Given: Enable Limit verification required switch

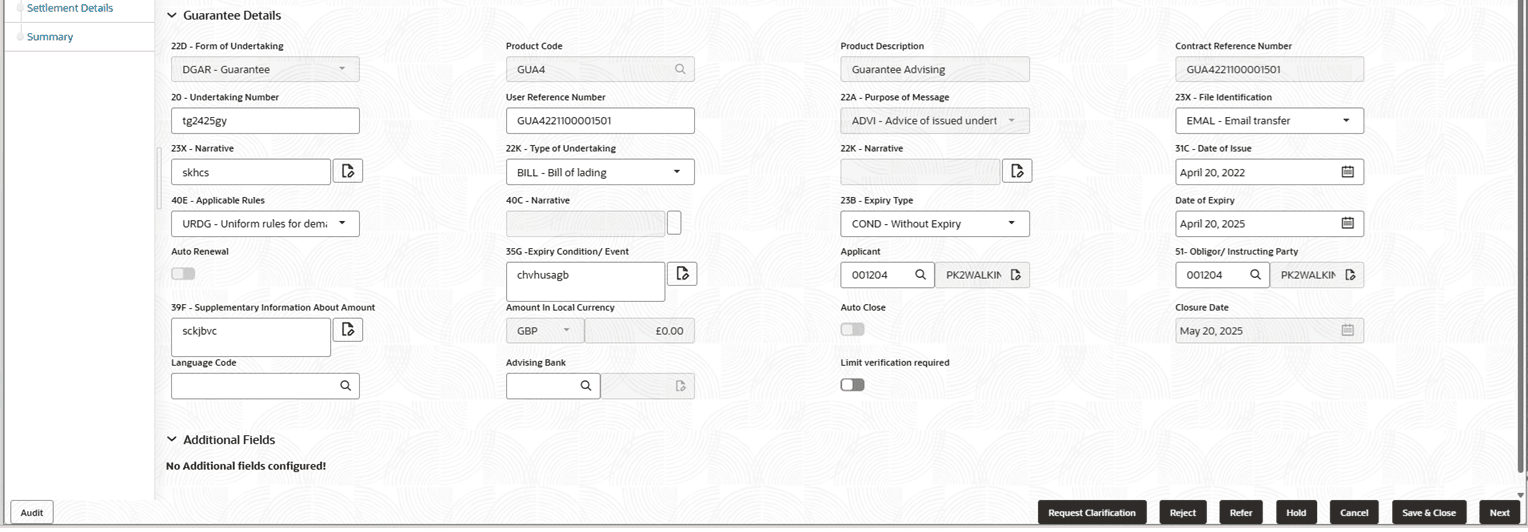Looking at the screenshot, I should coord(852,385).
